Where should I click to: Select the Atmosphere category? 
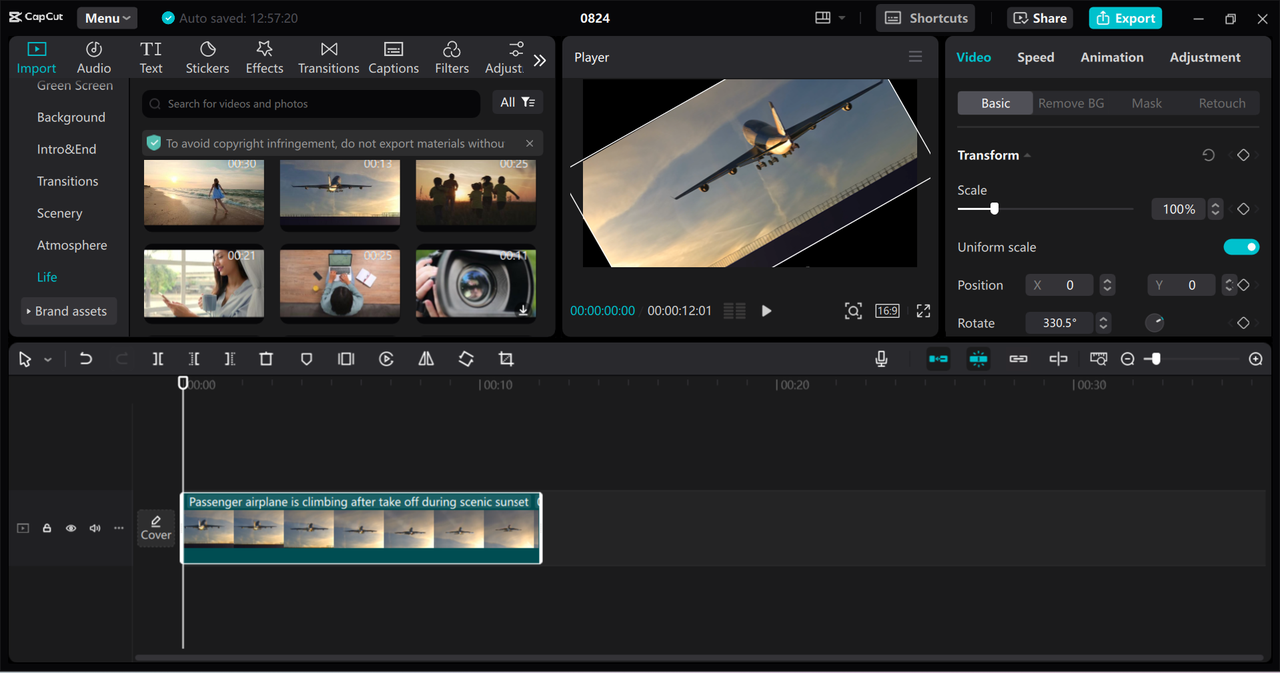[x=72, y=245]
